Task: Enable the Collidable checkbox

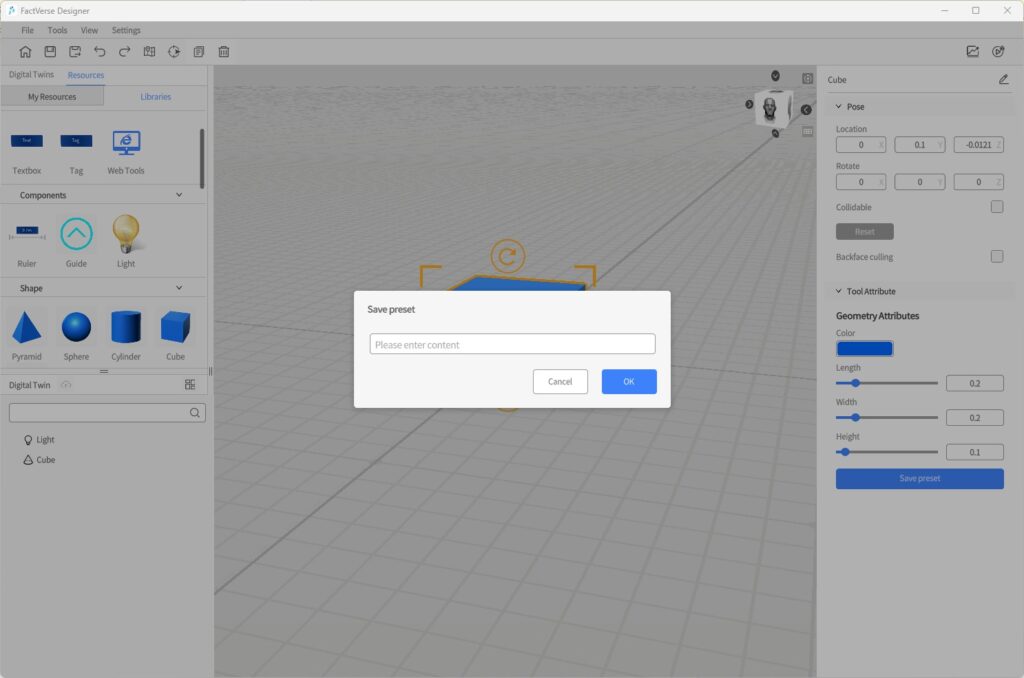Action: click(x=996, y=207)
